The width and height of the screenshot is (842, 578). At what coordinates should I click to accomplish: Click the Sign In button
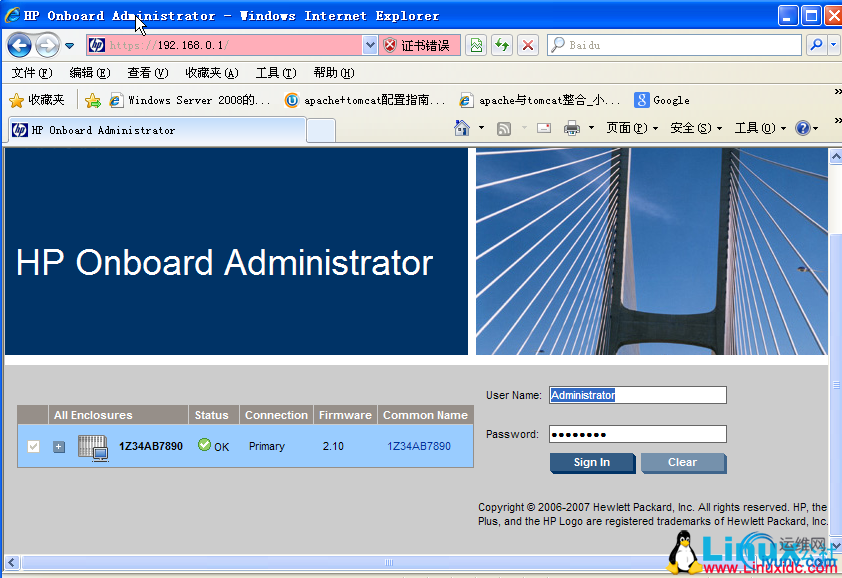point(592,463)
